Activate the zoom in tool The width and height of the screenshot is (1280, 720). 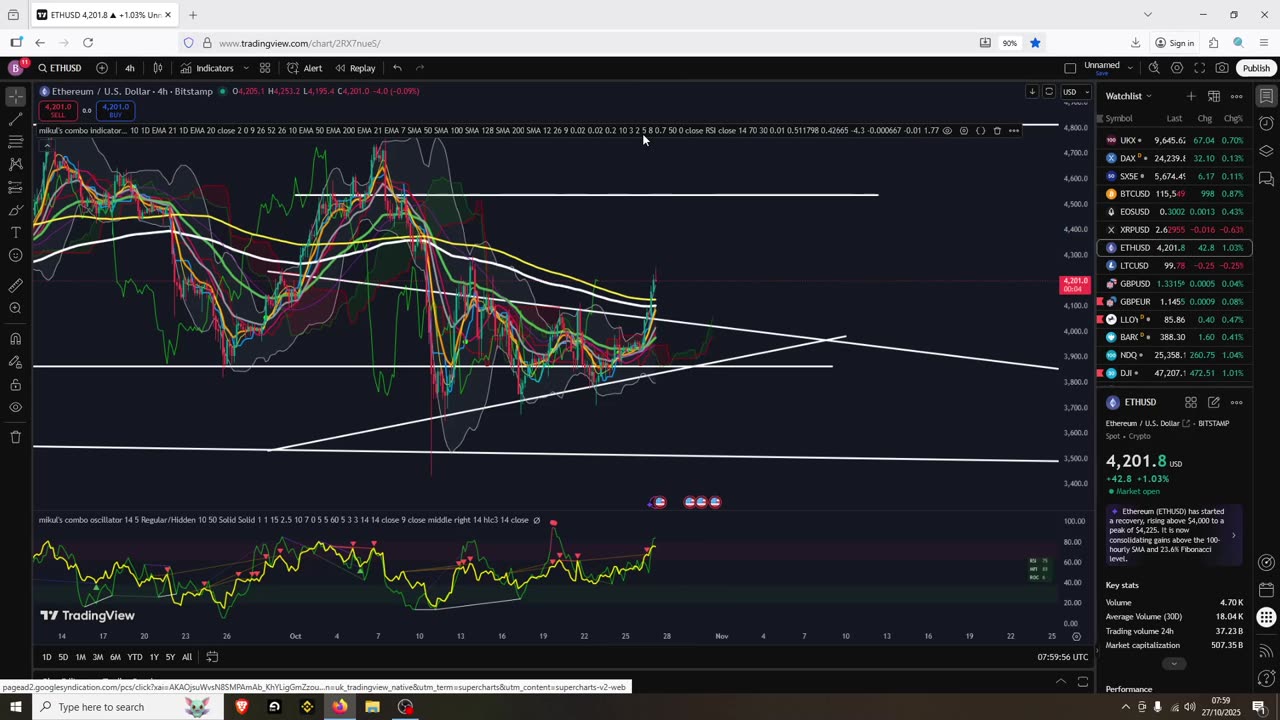15,308
